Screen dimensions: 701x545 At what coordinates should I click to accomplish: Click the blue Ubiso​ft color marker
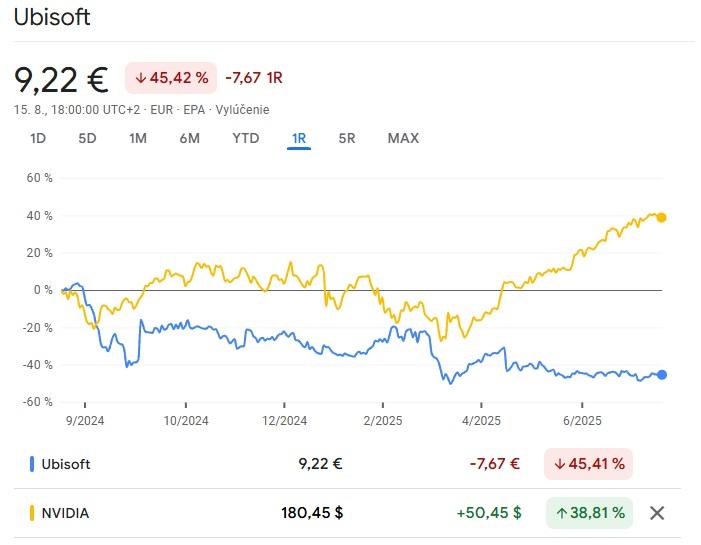click(33, 463)
